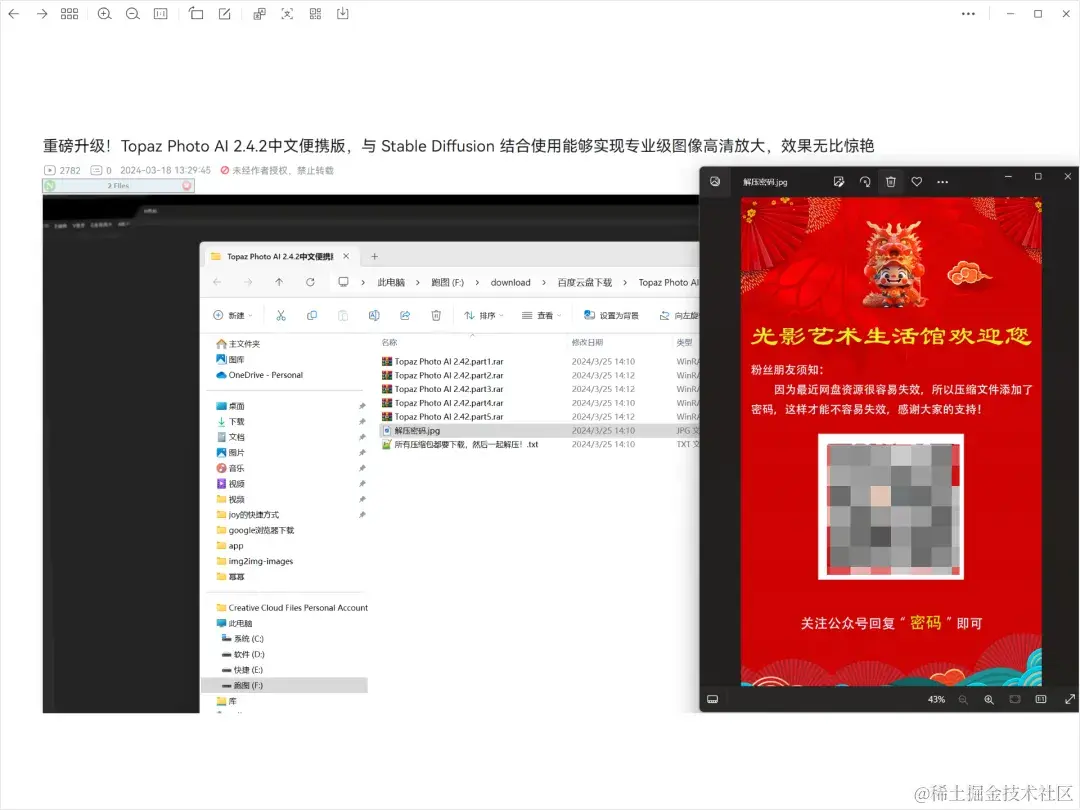The width and height of the screenshot is (1080, 810).
Task: Open Creative Cloud Files Personal Account
Action: tap(292, 608)
